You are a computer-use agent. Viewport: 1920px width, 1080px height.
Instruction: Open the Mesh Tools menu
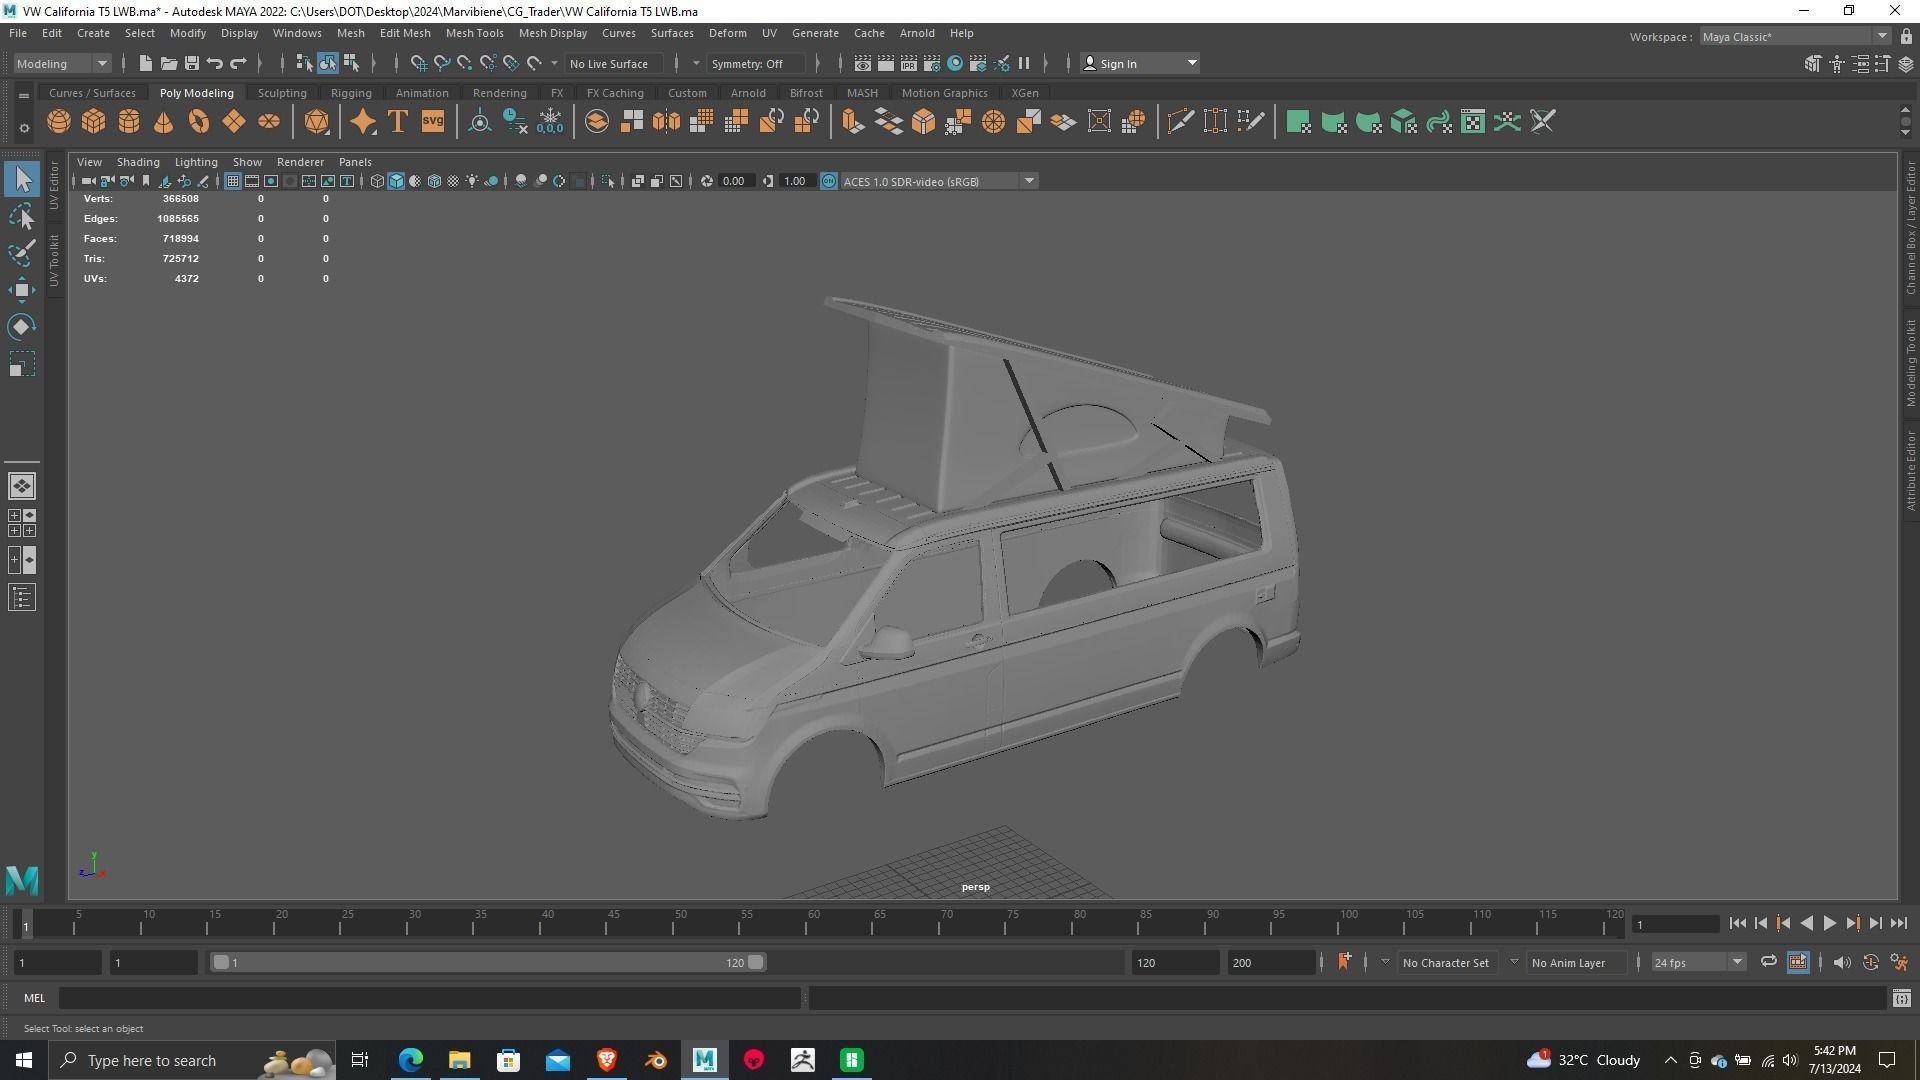coord(474,33)
